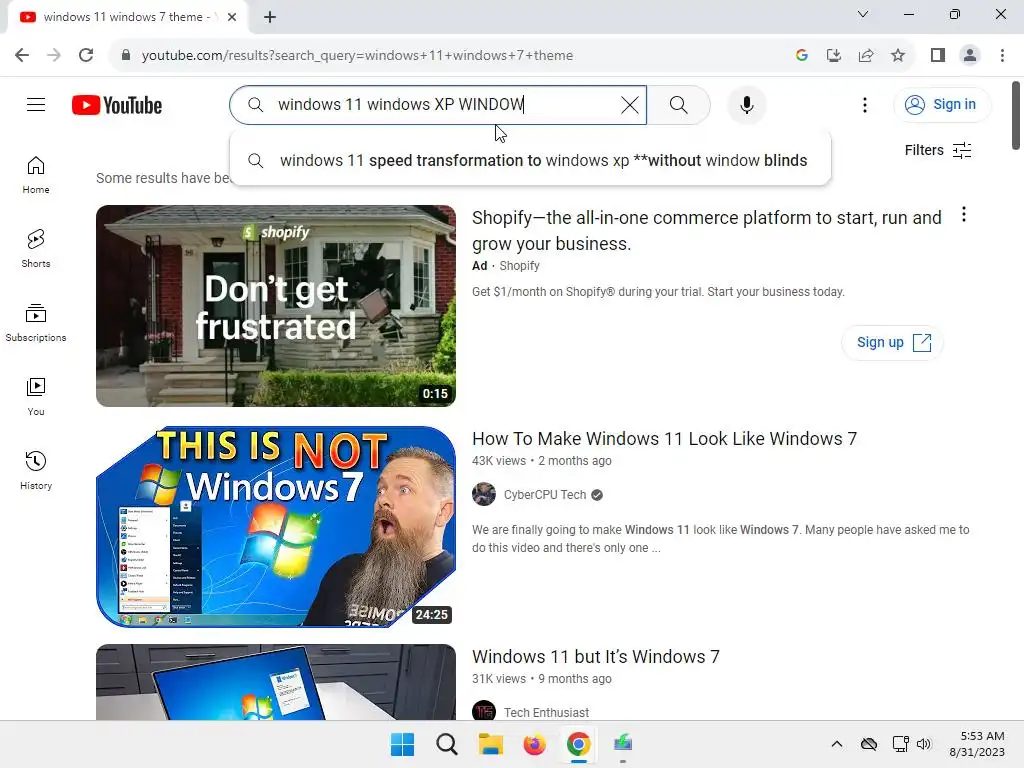Submit search with the magnifier button
The width and height of the screenshot is (1024, 768).
coord(679,104)
